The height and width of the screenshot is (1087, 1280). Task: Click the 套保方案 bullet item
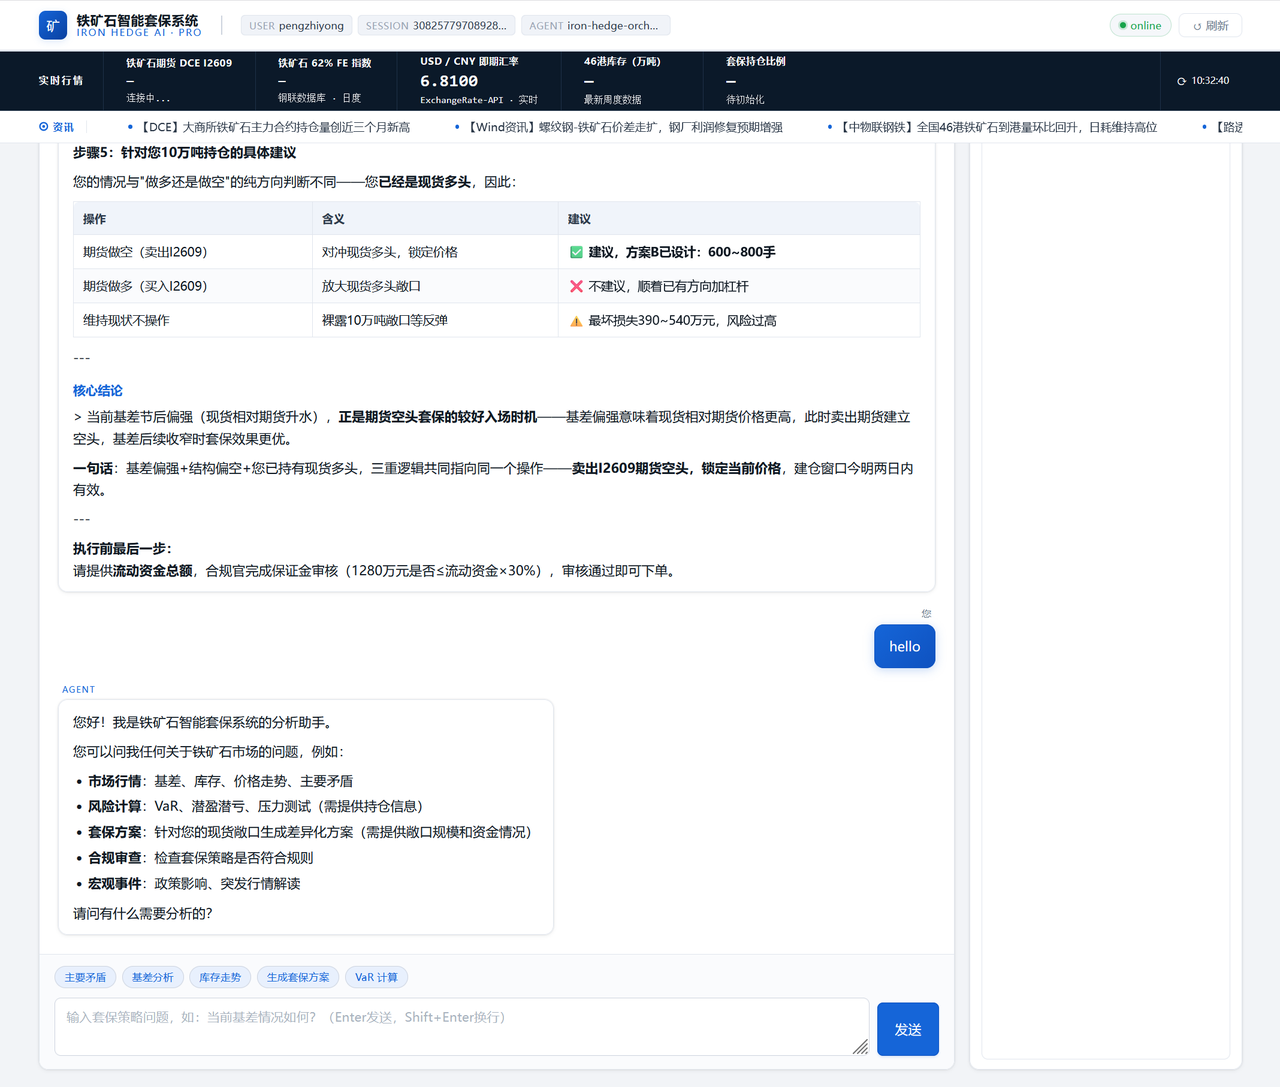[x=310, y=832]
